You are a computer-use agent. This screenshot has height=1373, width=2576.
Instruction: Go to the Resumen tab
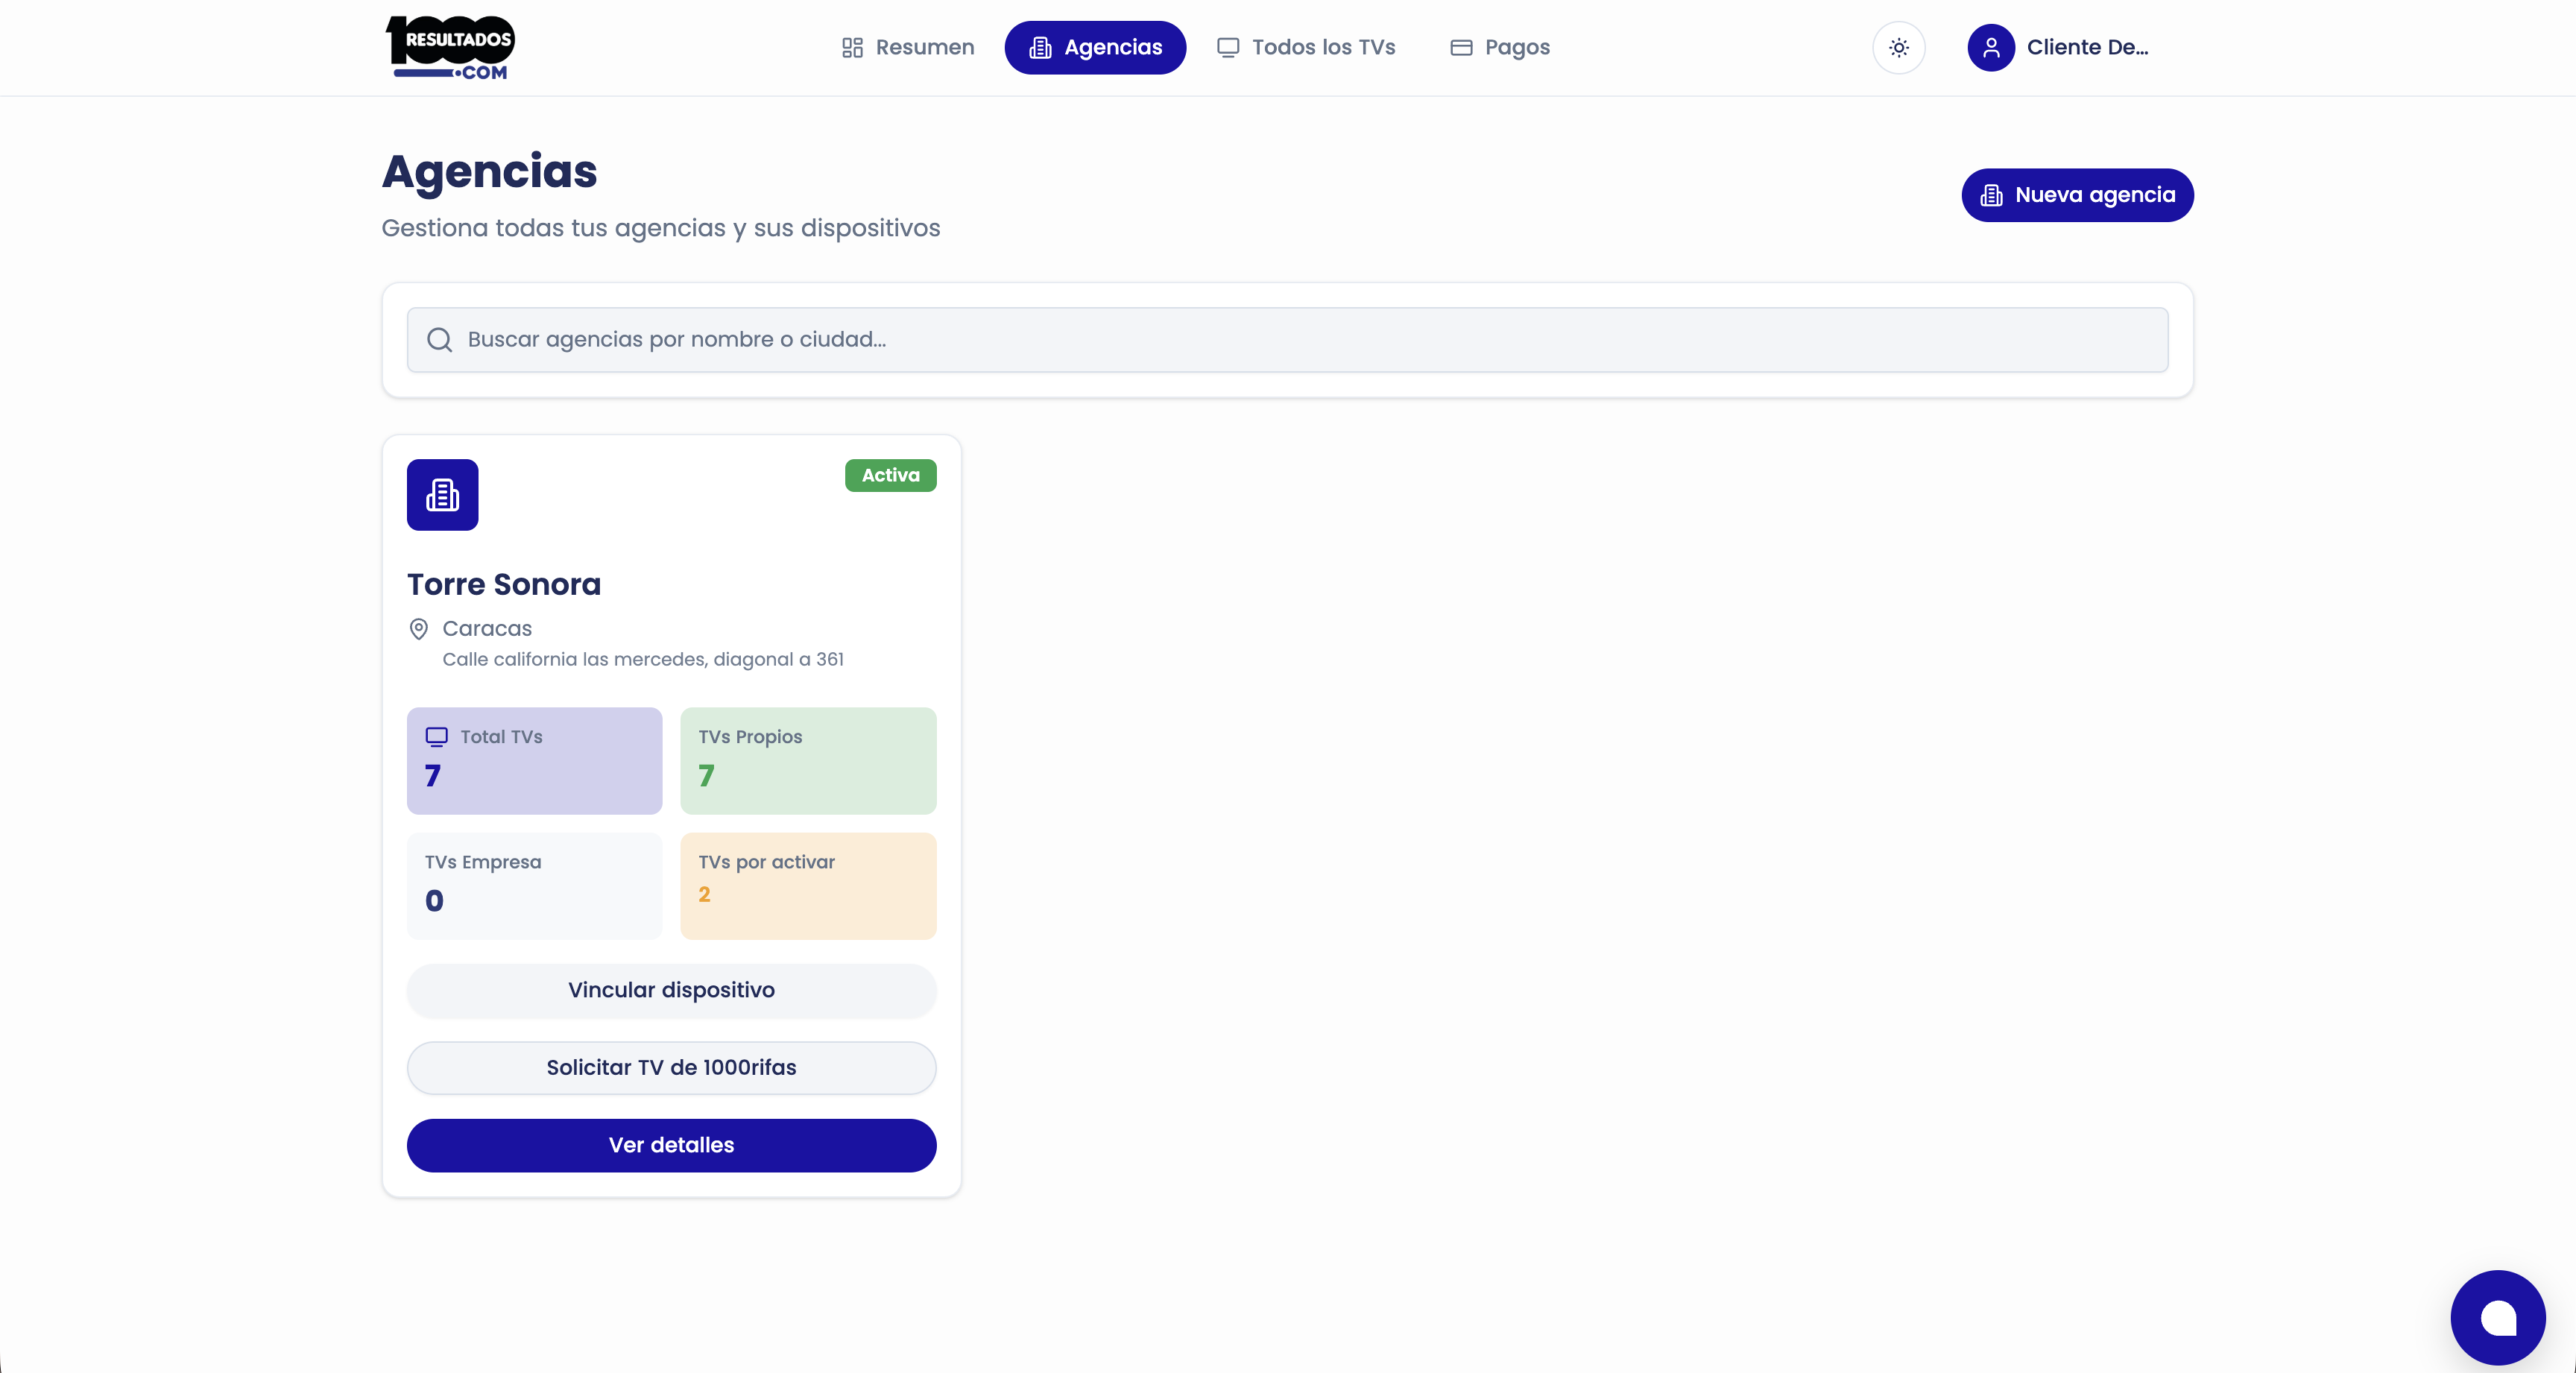(x=907, y=47)
